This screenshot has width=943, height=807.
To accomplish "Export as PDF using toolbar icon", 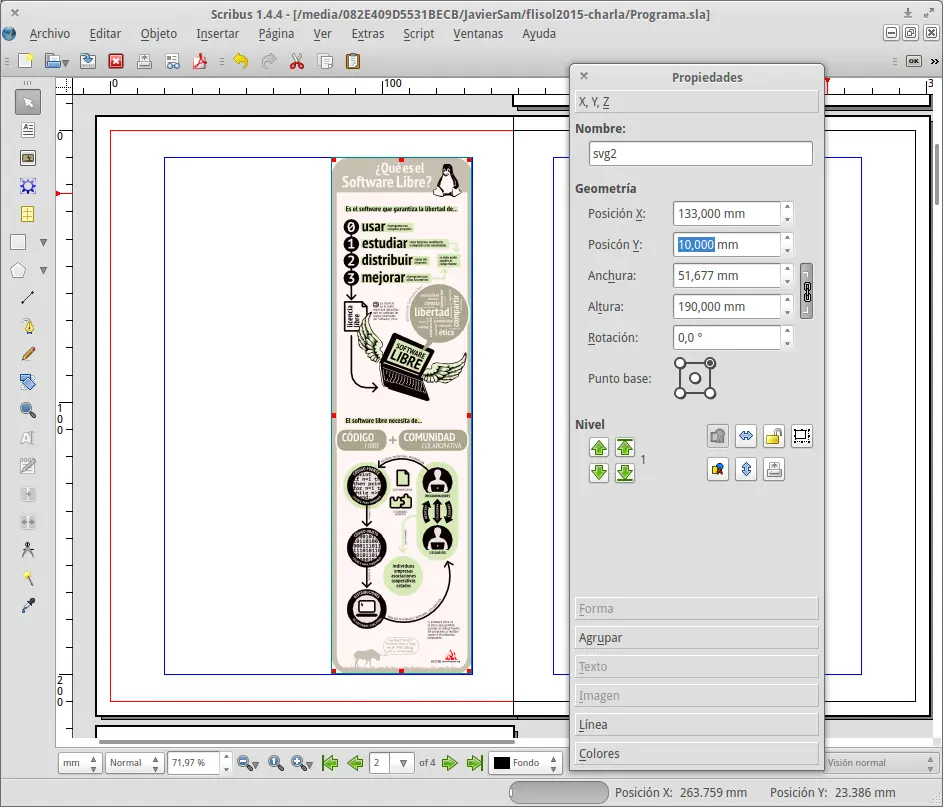I will click(200, 61).
